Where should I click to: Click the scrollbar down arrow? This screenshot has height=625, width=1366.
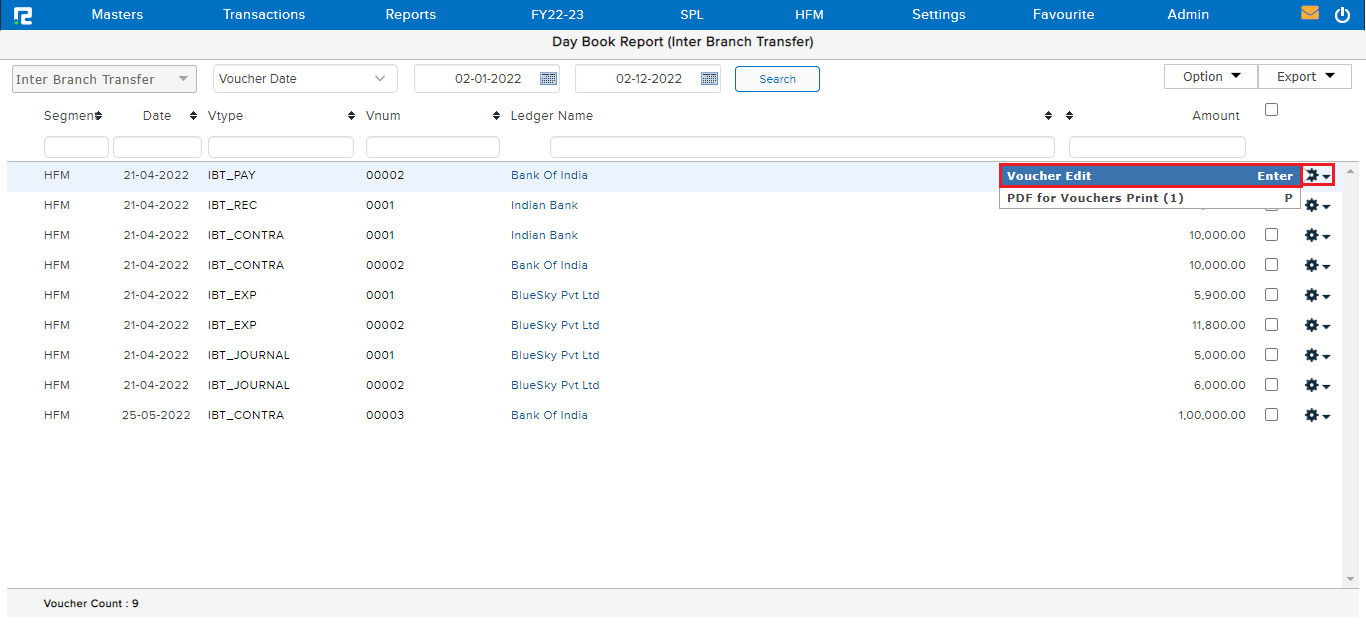coord(1350,579)
